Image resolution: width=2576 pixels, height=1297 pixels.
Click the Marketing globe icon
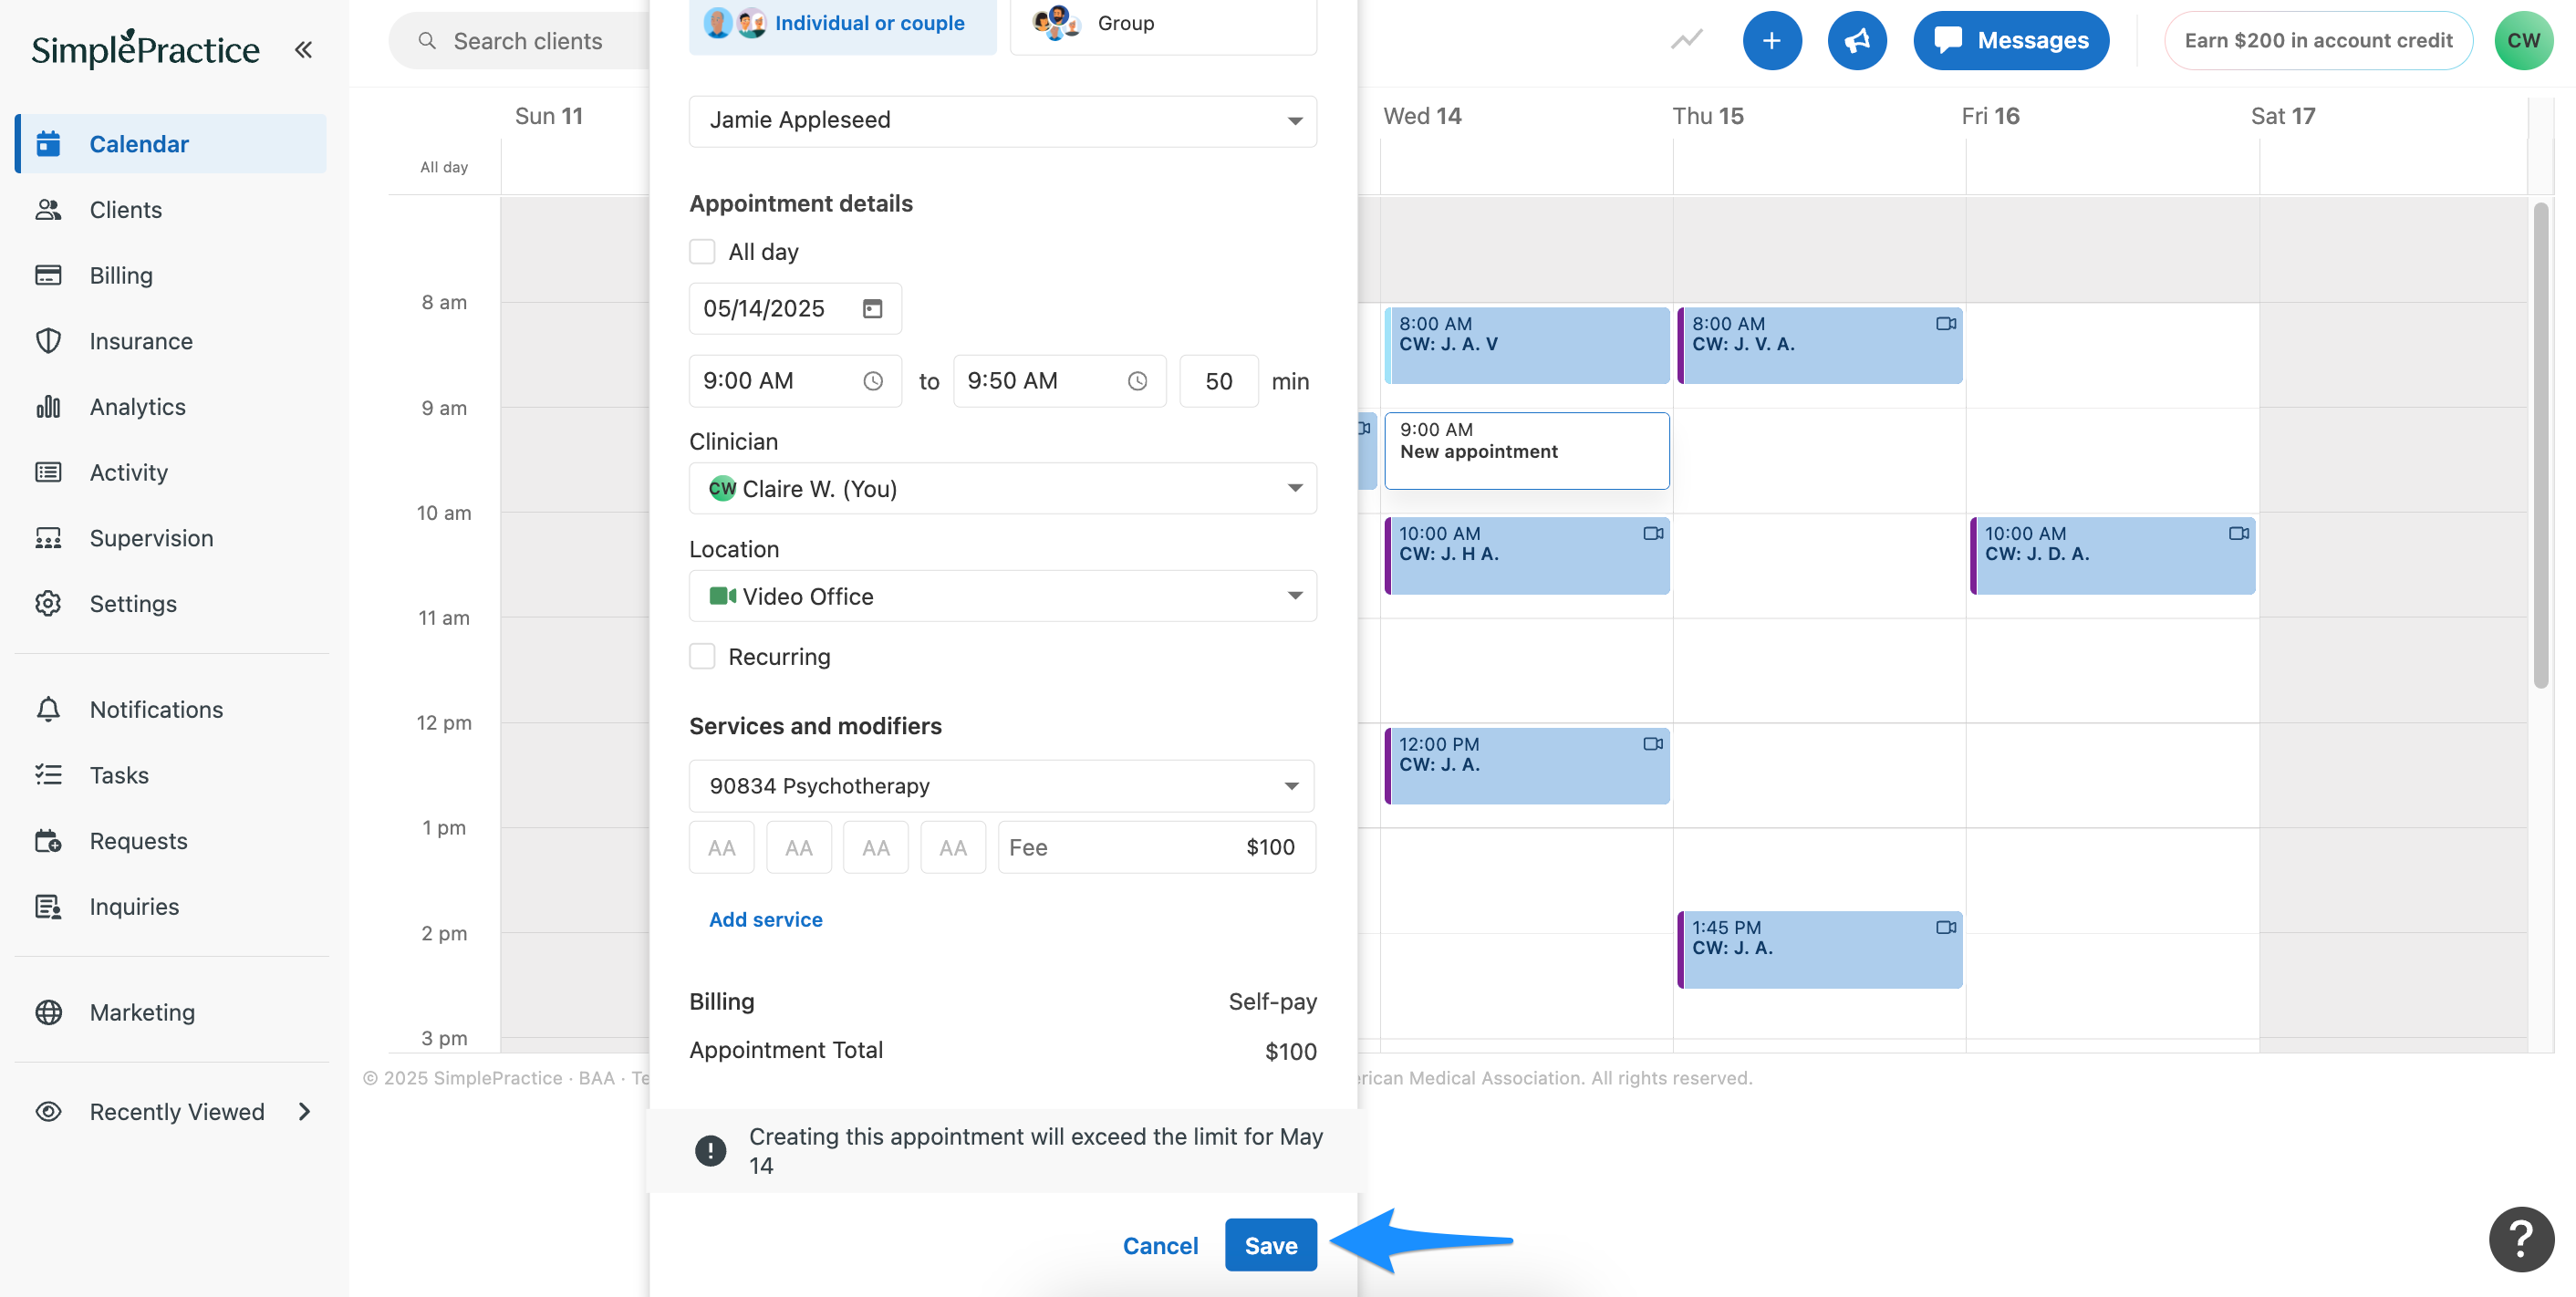tap(48, 1012)
